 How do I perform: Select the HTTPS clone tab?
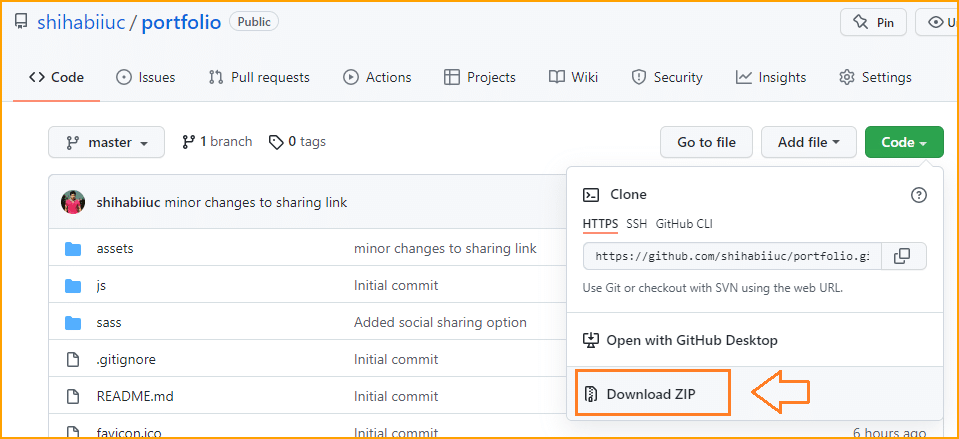pos(600,224)
